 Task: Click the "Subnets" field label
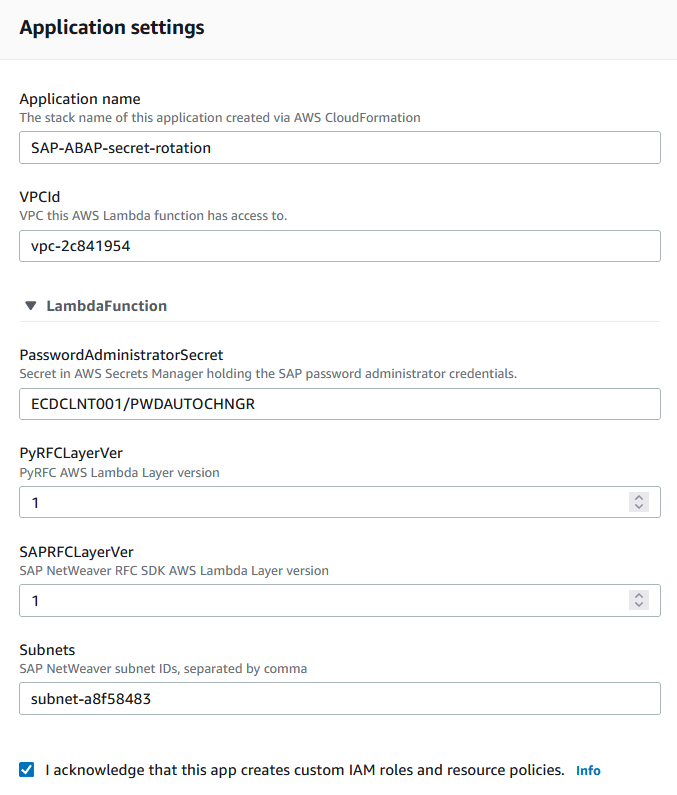coord(47,650)
